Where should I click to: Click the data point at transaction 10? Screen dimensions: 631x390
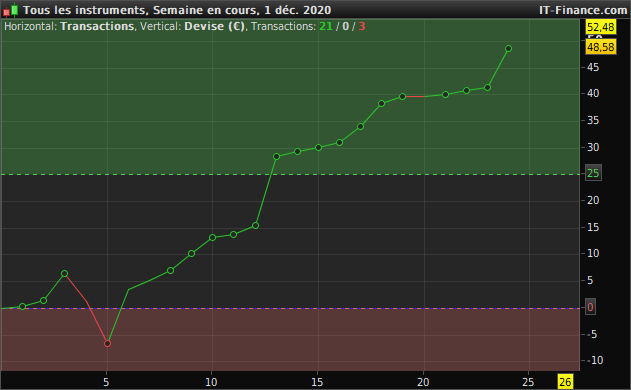(212, 238)
